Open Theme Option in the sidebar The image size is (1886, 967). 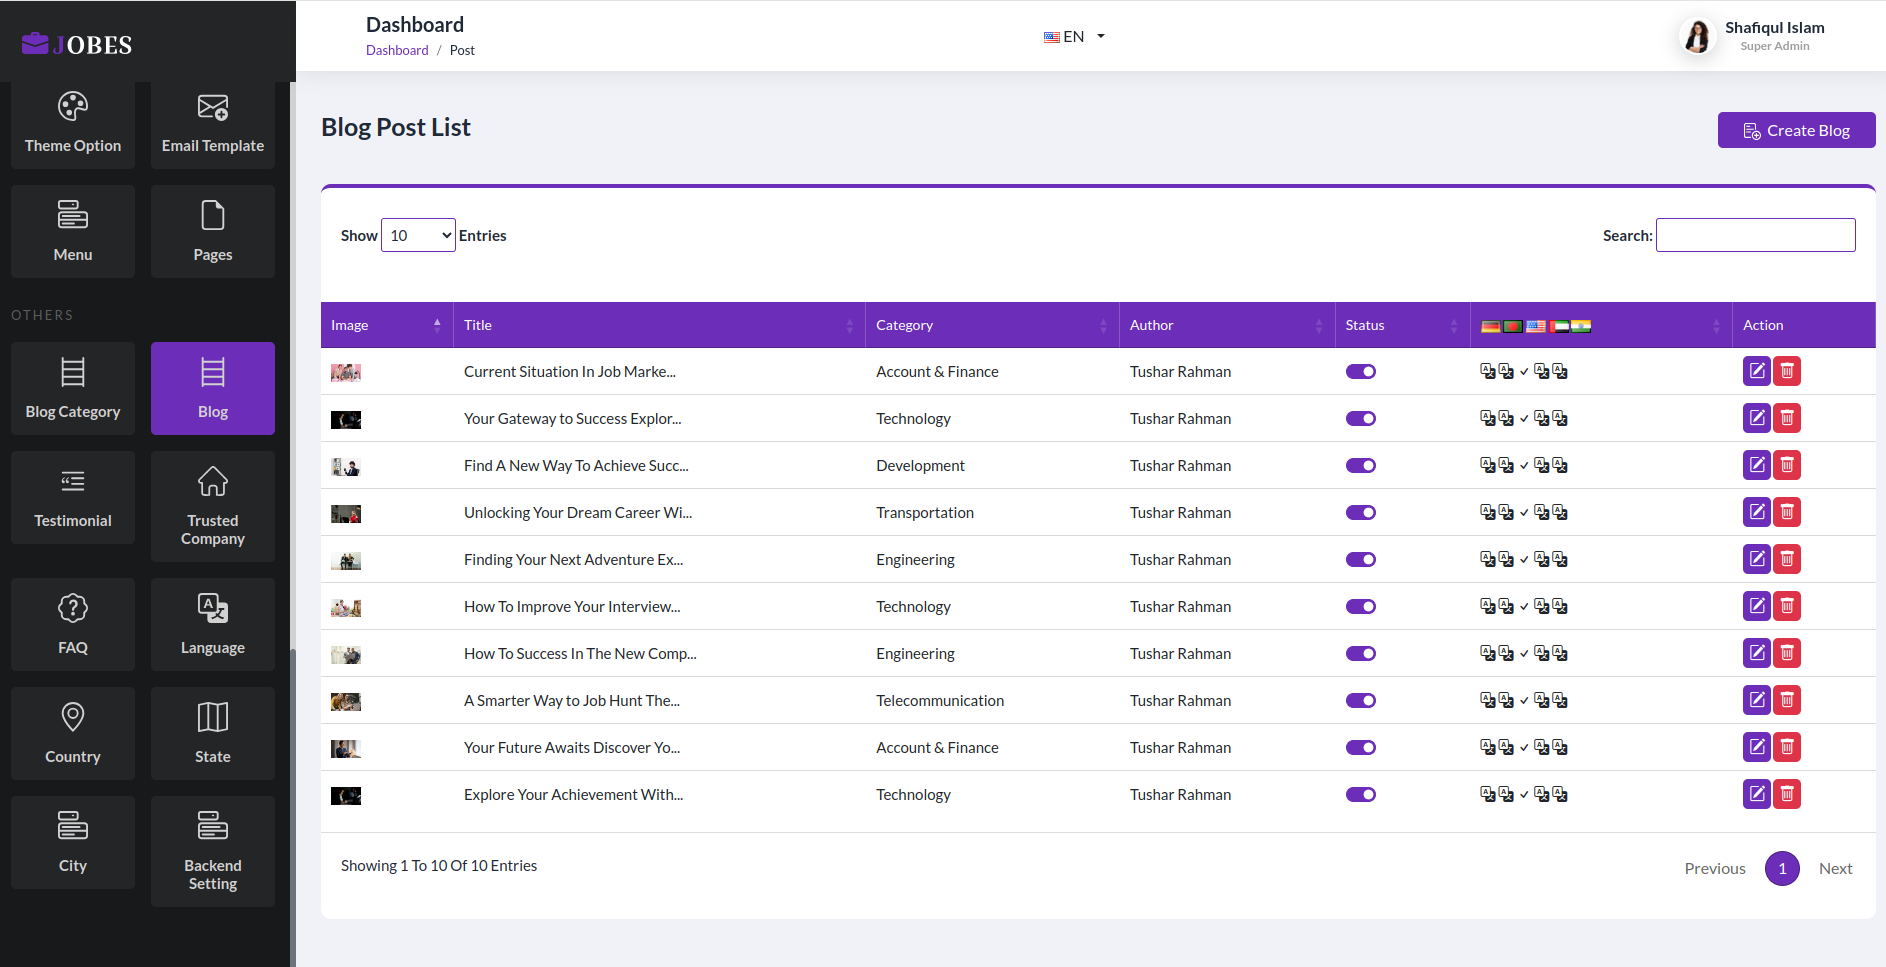(73, 124)
